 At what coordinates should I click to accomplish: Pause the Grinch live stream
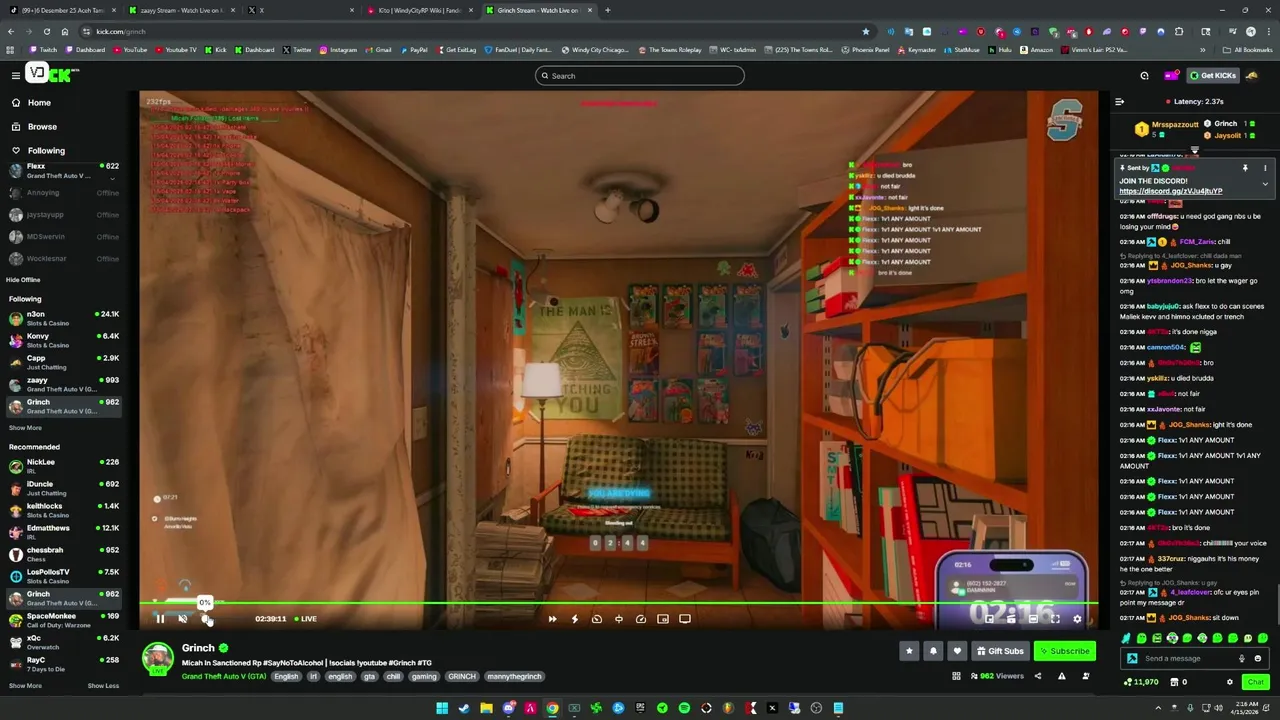(160, 619)
